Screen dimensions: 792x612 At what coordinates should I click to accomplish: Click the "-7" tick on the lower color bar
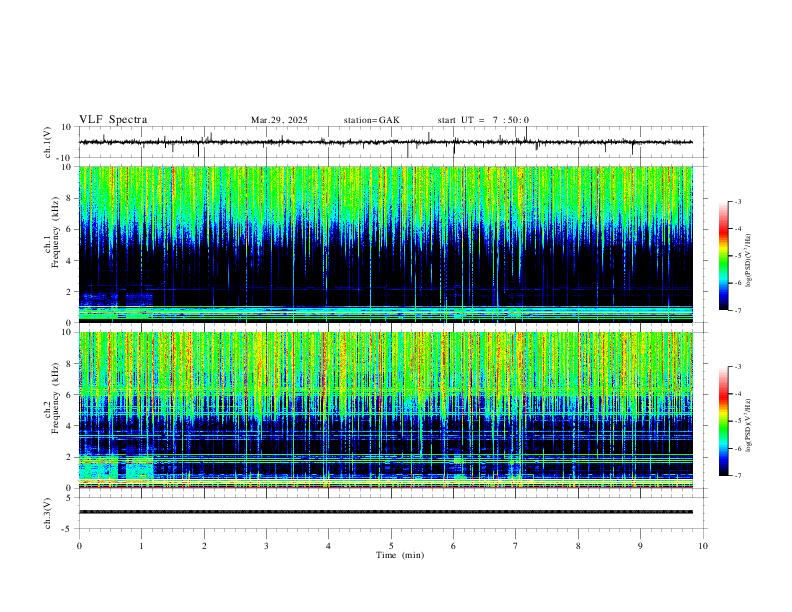pyautogui.click(x=737, y=475)
